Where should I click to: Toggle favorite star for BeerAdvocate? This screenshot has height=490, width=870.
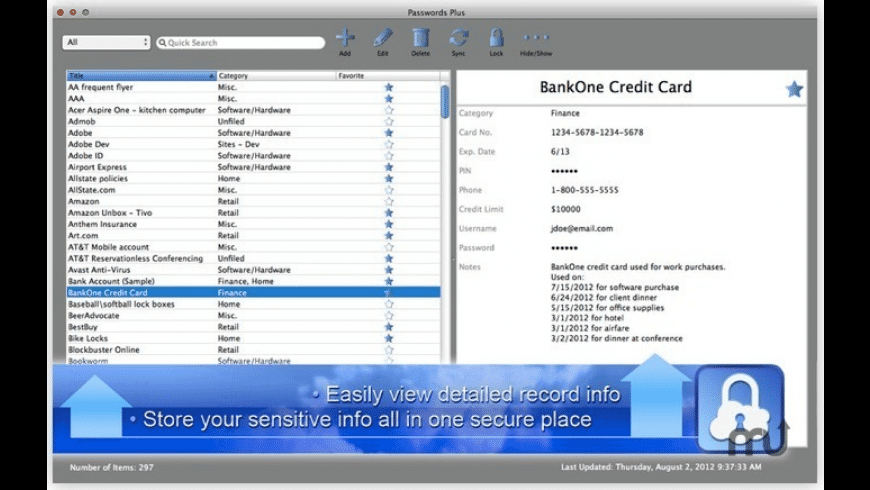(389, 316)
